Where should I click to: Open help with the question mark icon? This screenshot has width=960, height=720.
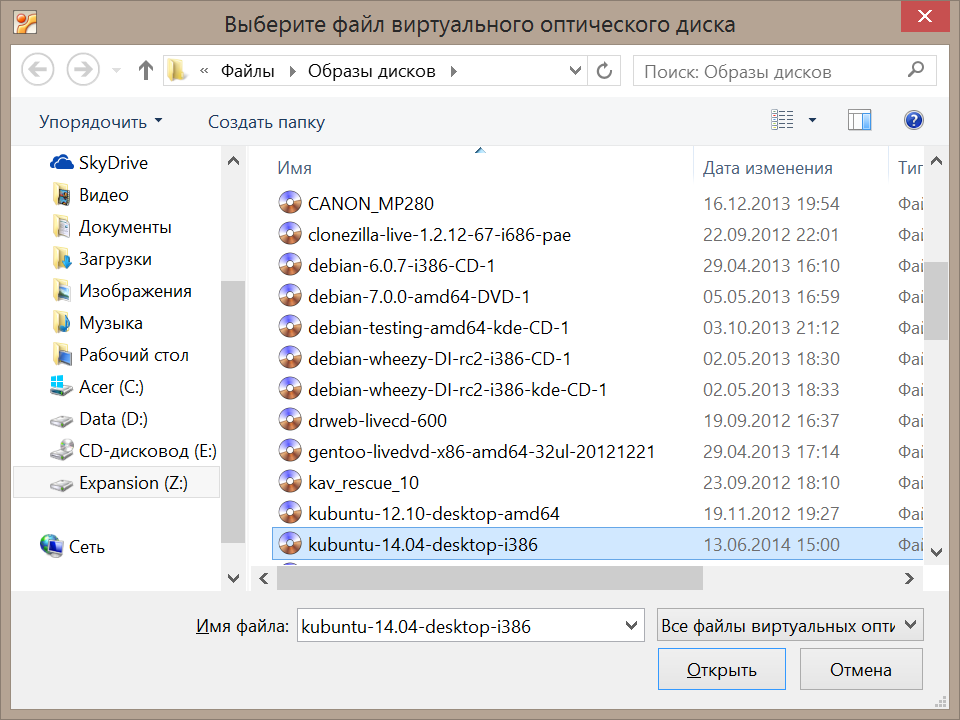click(x=913, y=120)
